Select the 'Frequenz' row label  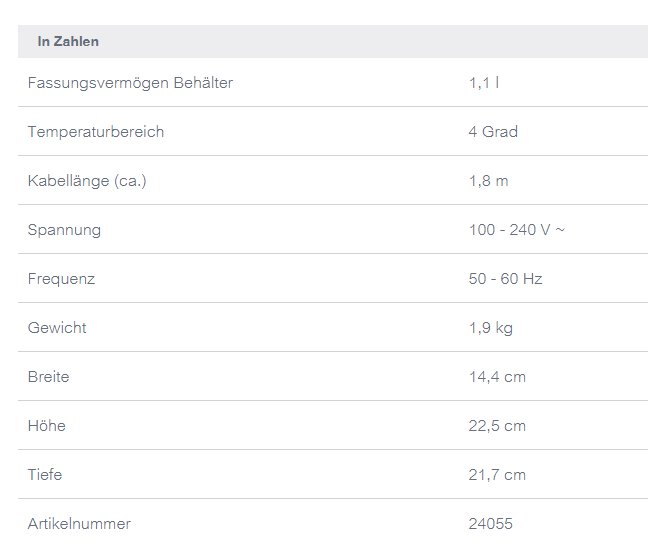pyautogui.click(x=62, y=279)
